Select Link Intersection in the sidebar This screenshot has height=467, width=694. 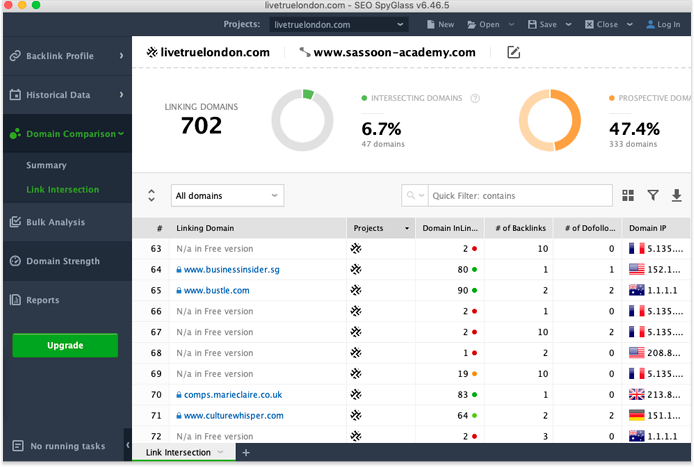click(x=62, y=189)
